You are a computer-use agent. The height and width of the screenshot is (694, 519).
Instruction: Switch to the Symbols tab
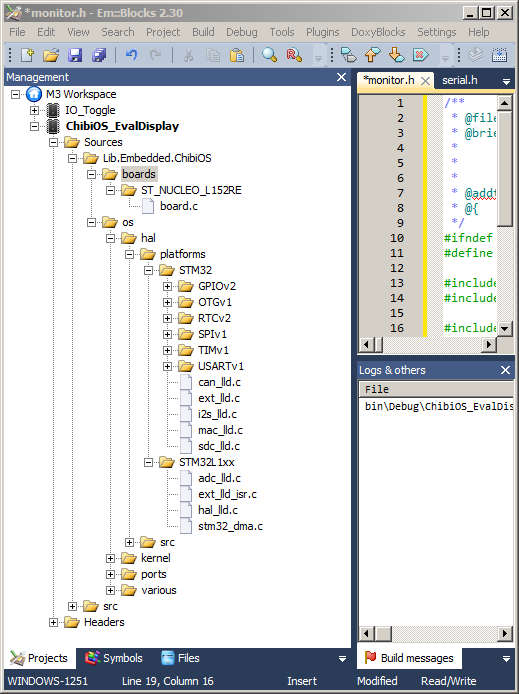coord(114,658)
